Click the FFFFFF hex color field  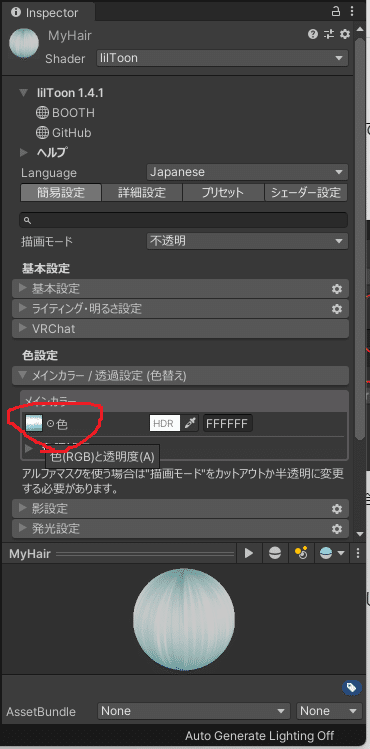click(x=228, y=423)
